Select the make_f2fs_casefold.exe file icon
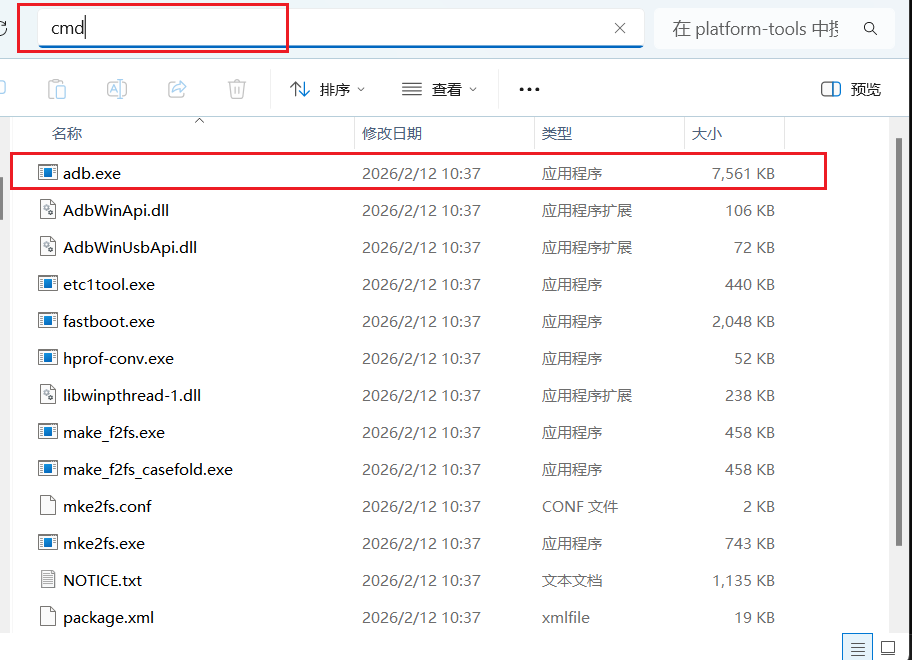 point(48,468)
